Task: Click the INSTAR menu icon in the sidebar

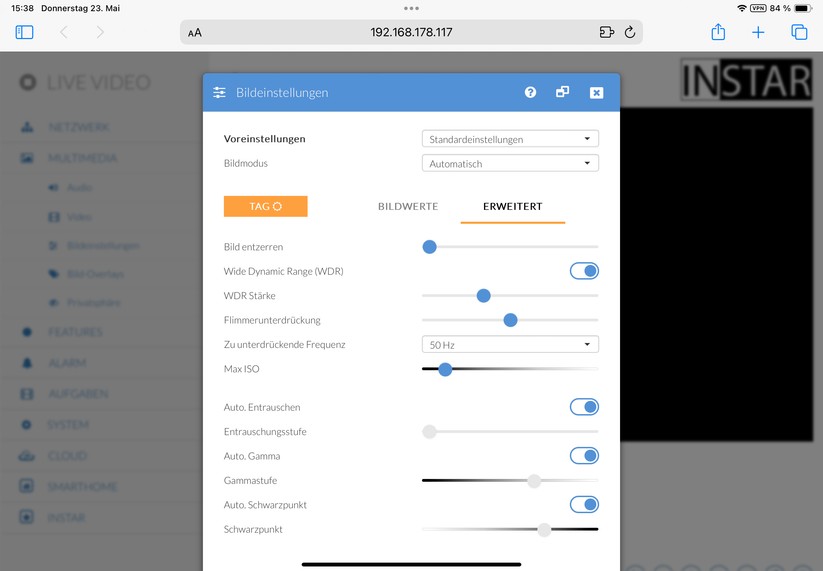Action: click(27, 517)
